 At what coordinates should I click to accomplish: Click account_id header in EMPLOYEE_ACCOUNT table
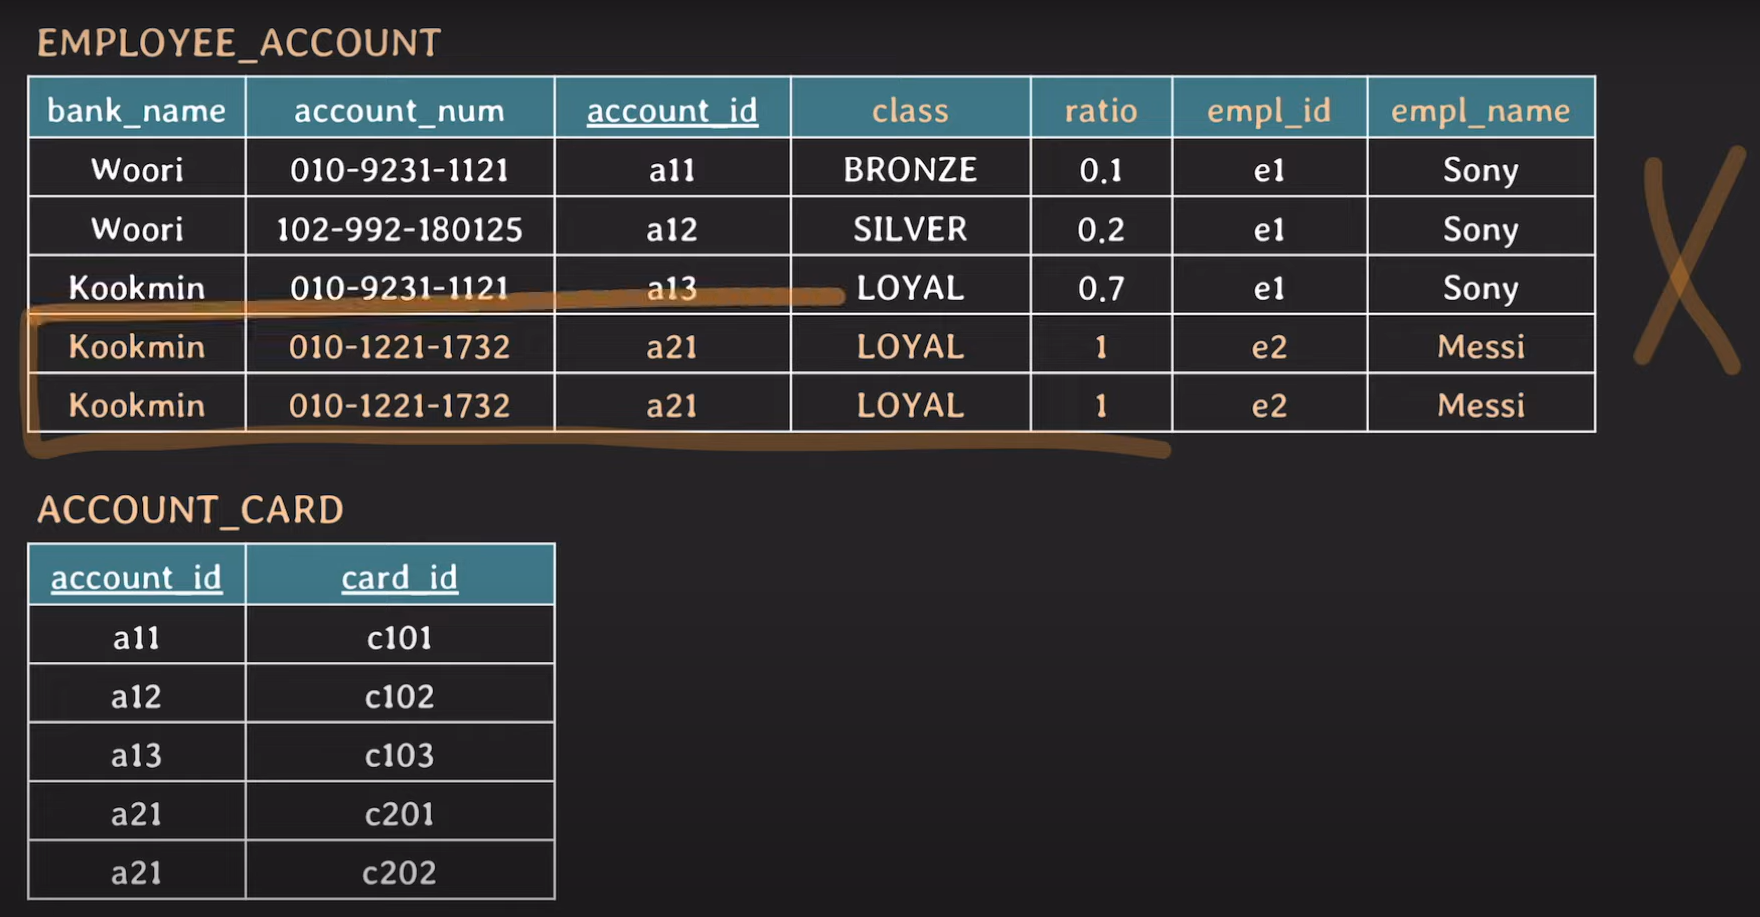(x=672, y=109)
